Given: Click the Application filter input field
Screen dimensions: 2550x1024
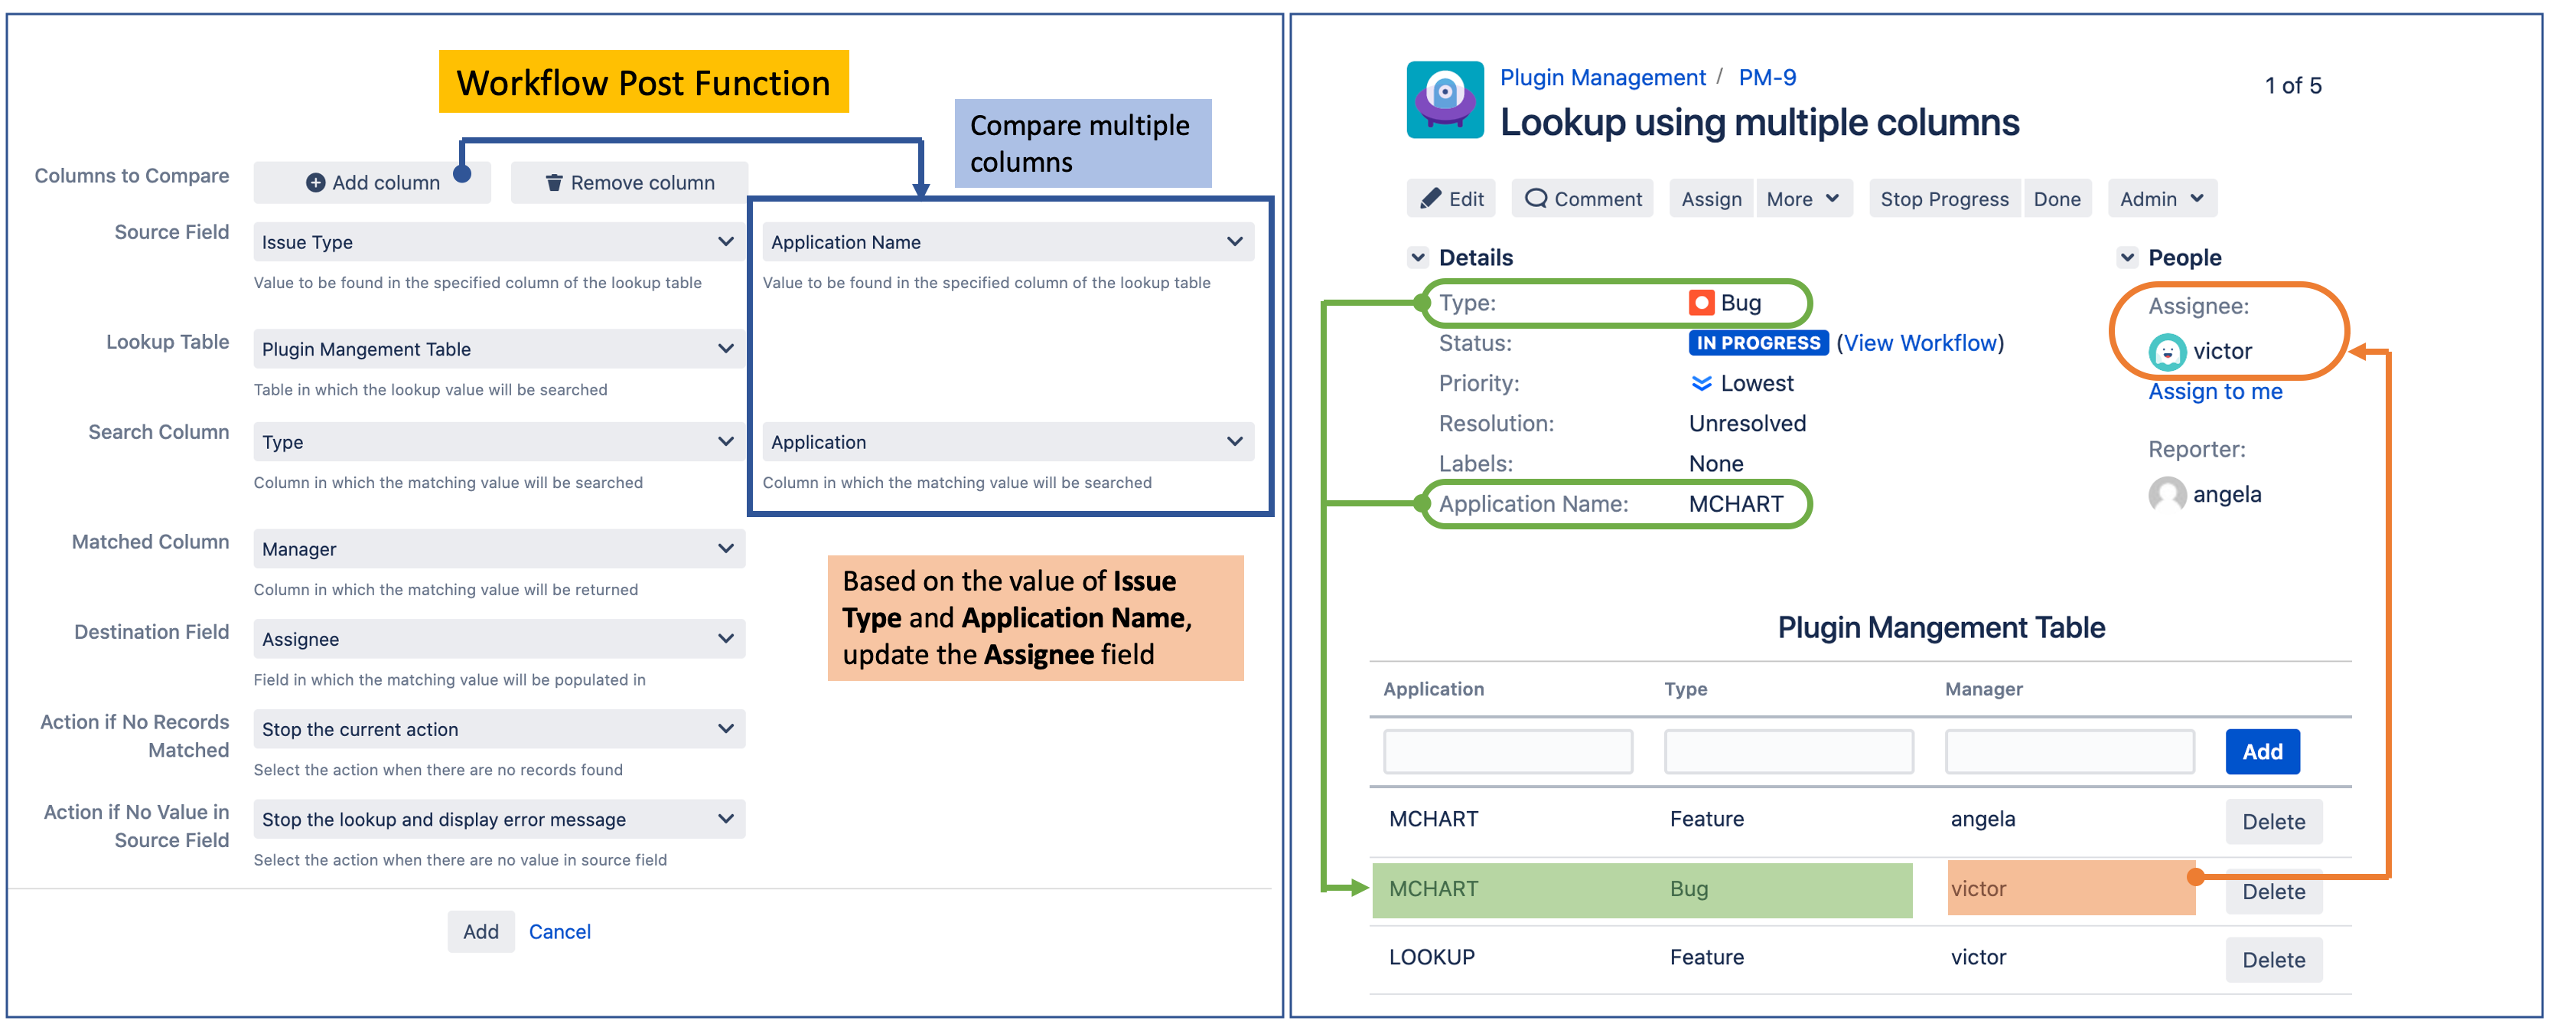Looking at the screenshot, I should (x=1507, y=751).
